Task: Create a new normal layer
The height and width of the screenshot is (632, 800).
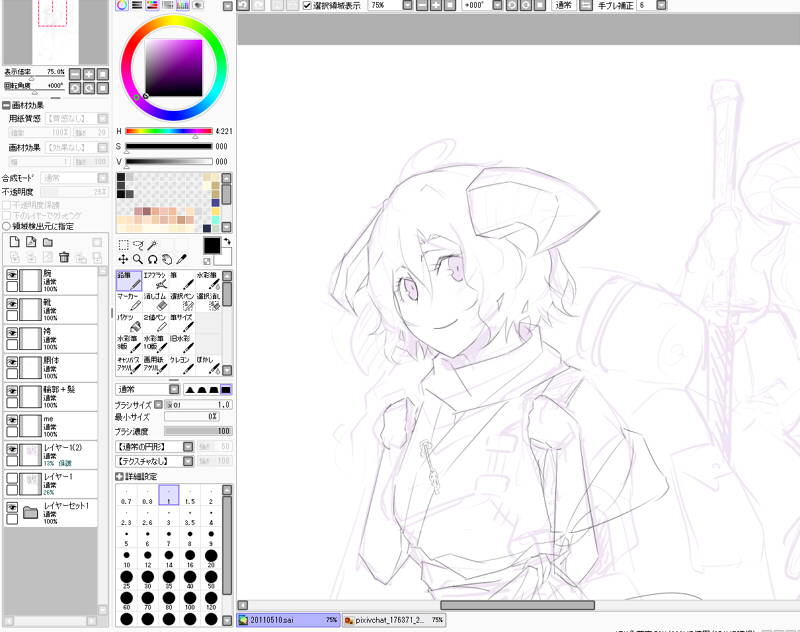Action: click(x=15, y=242)
